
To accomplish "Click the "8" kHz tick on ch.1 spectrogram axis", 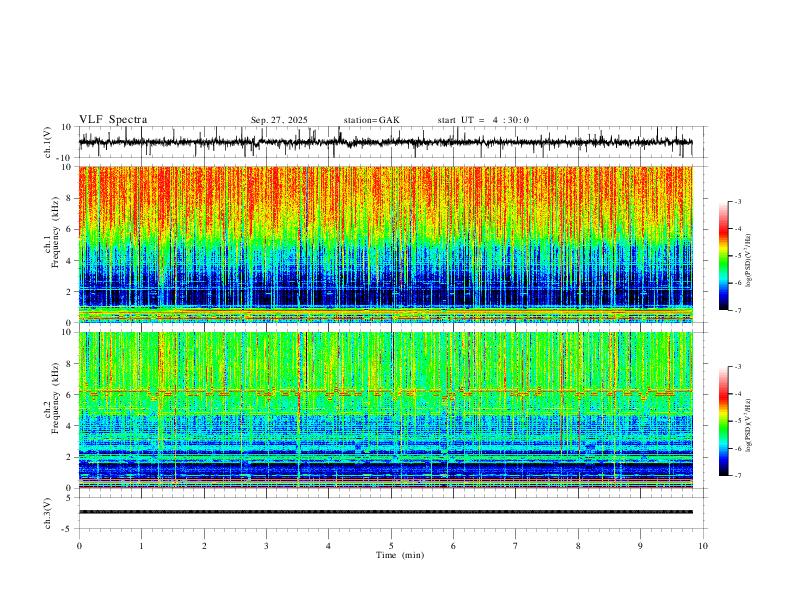I will click(70, 198).
